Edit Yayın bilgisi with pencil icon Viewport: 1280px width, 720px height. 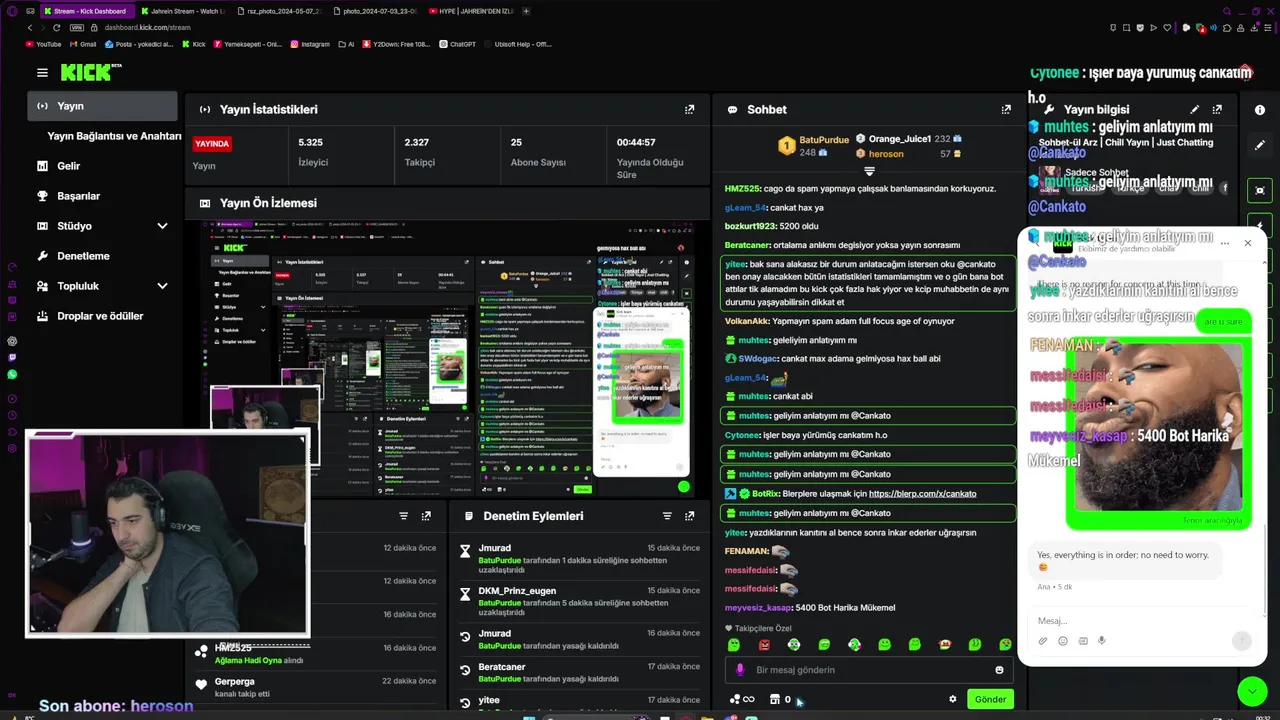[1194, 109]
